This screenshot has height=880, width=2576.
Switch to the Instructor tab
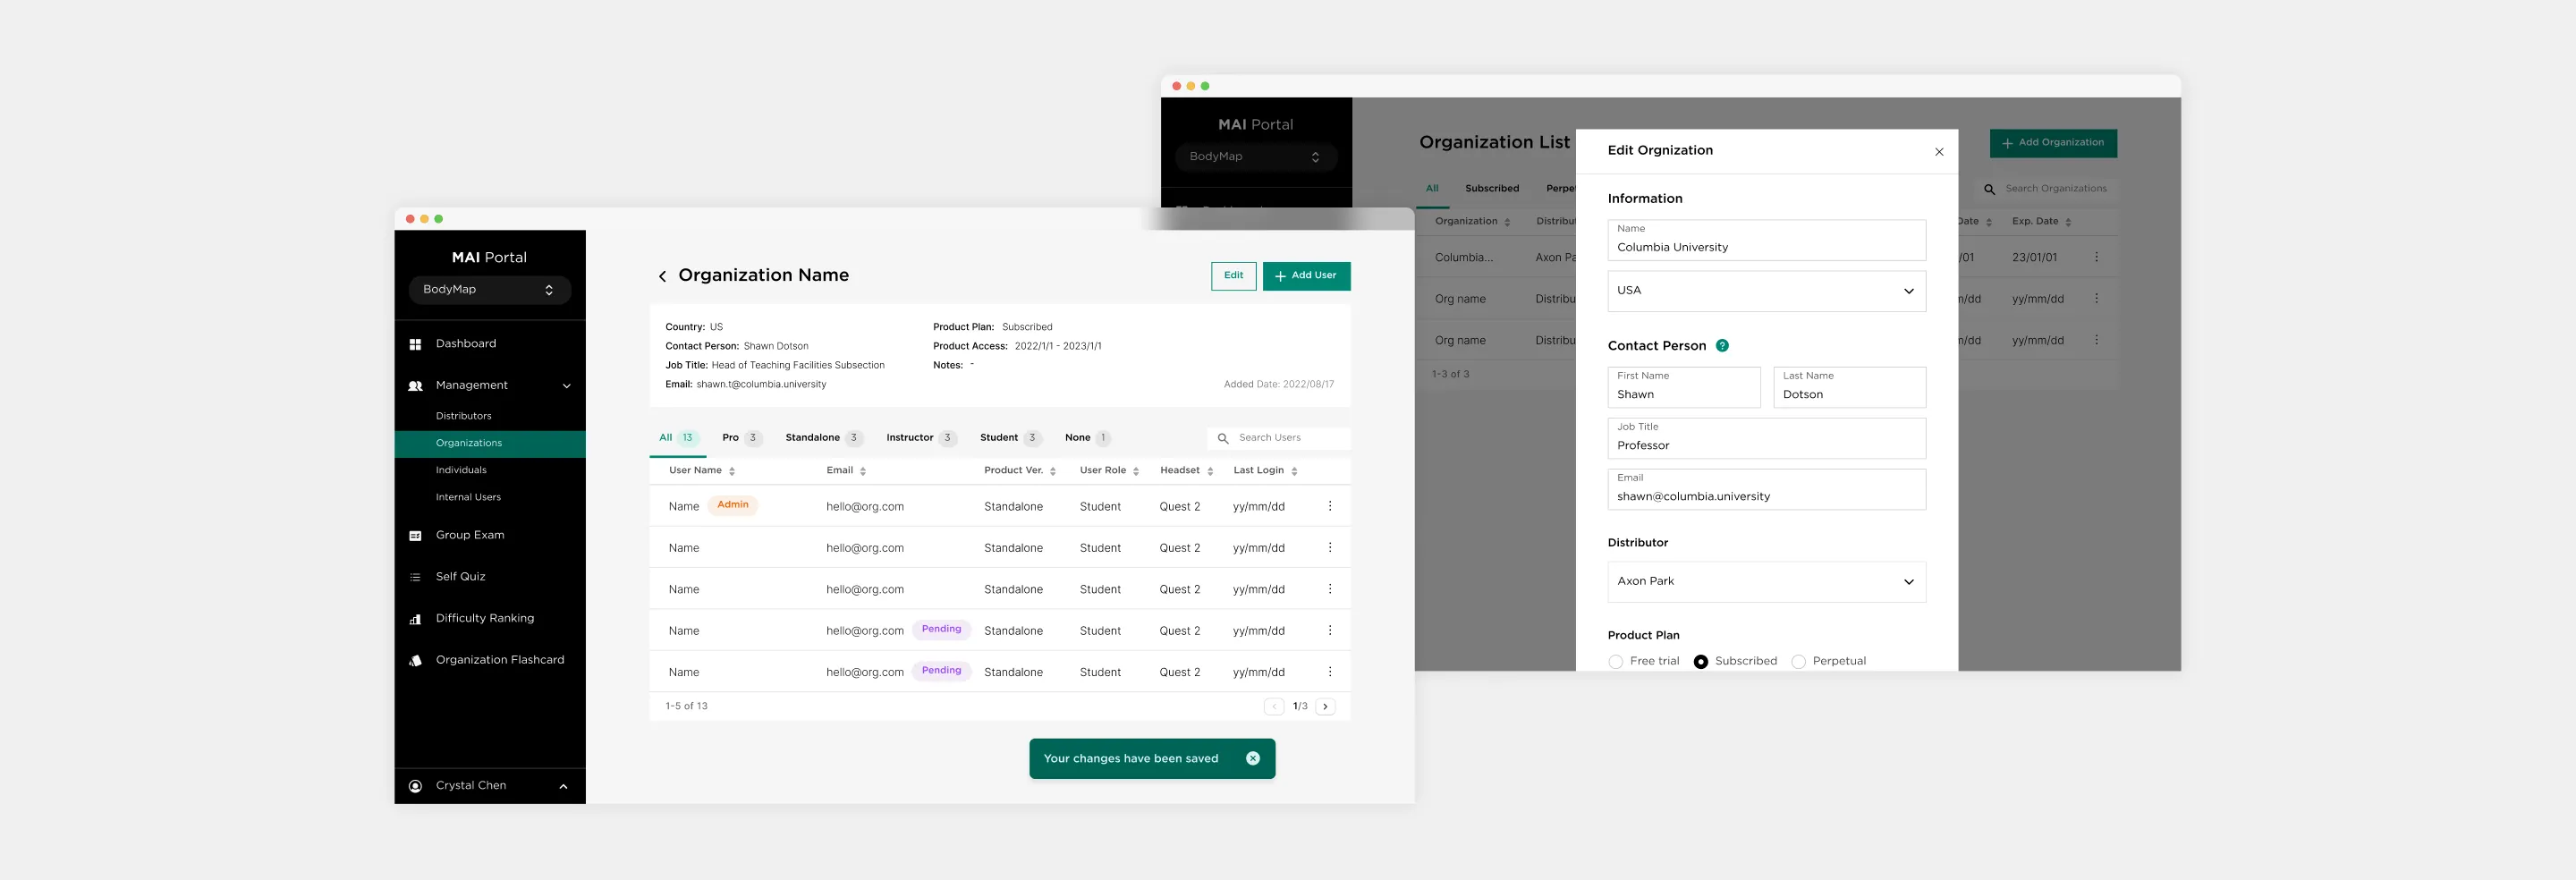(x=911, y=437)
